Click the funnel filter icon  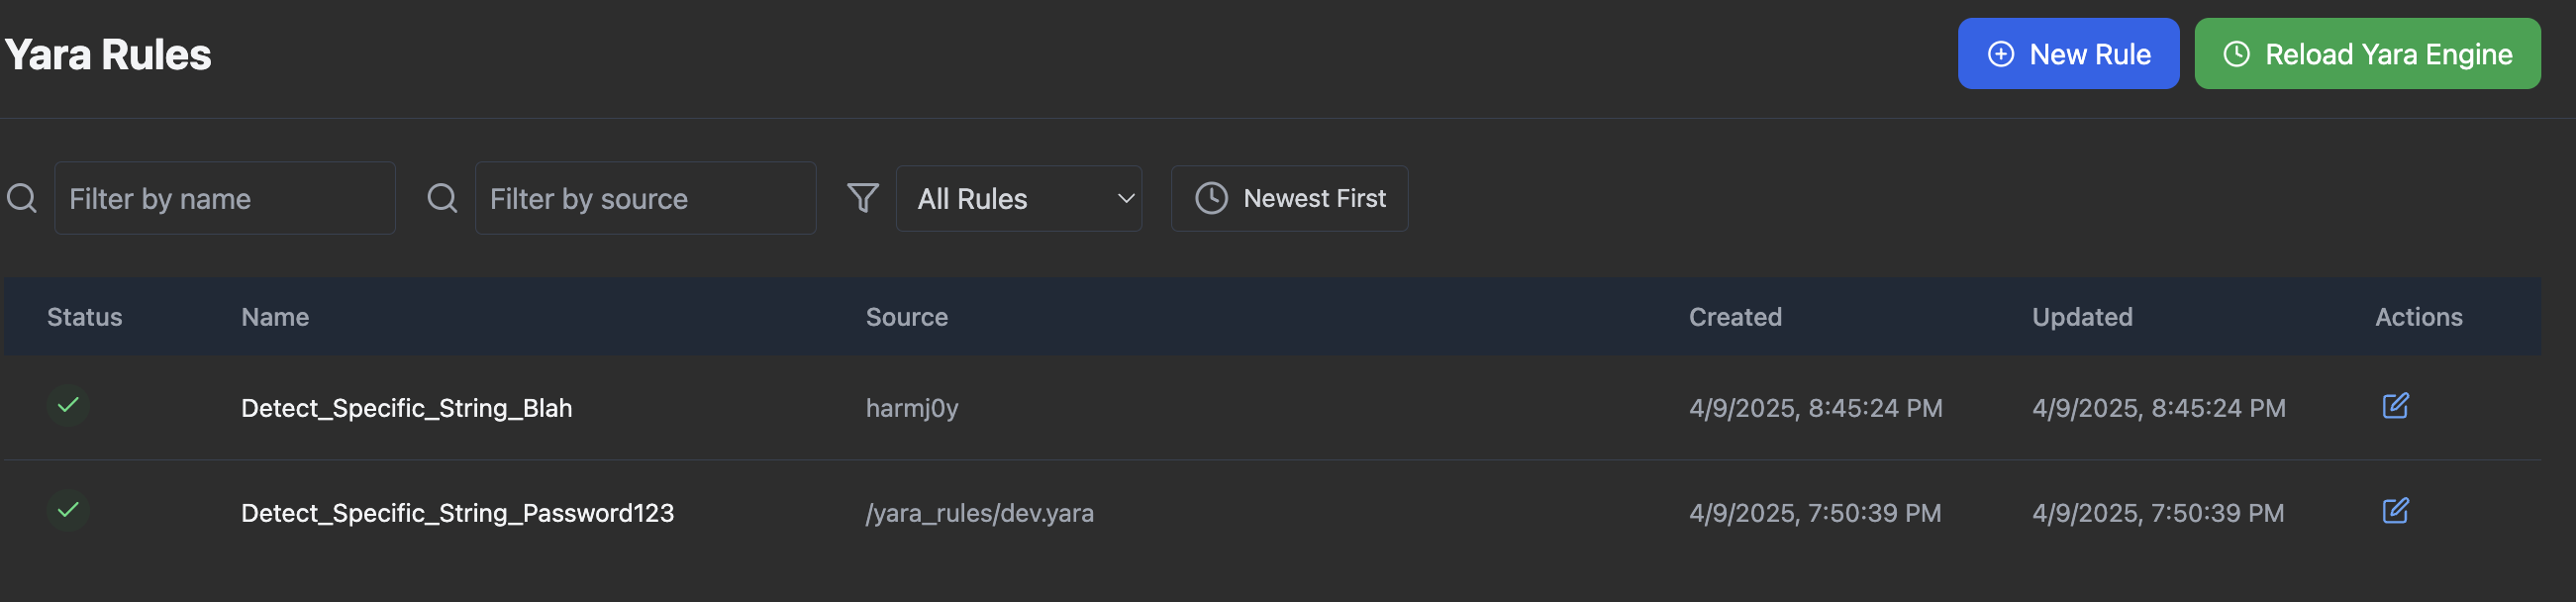click(x=862, y=198)
